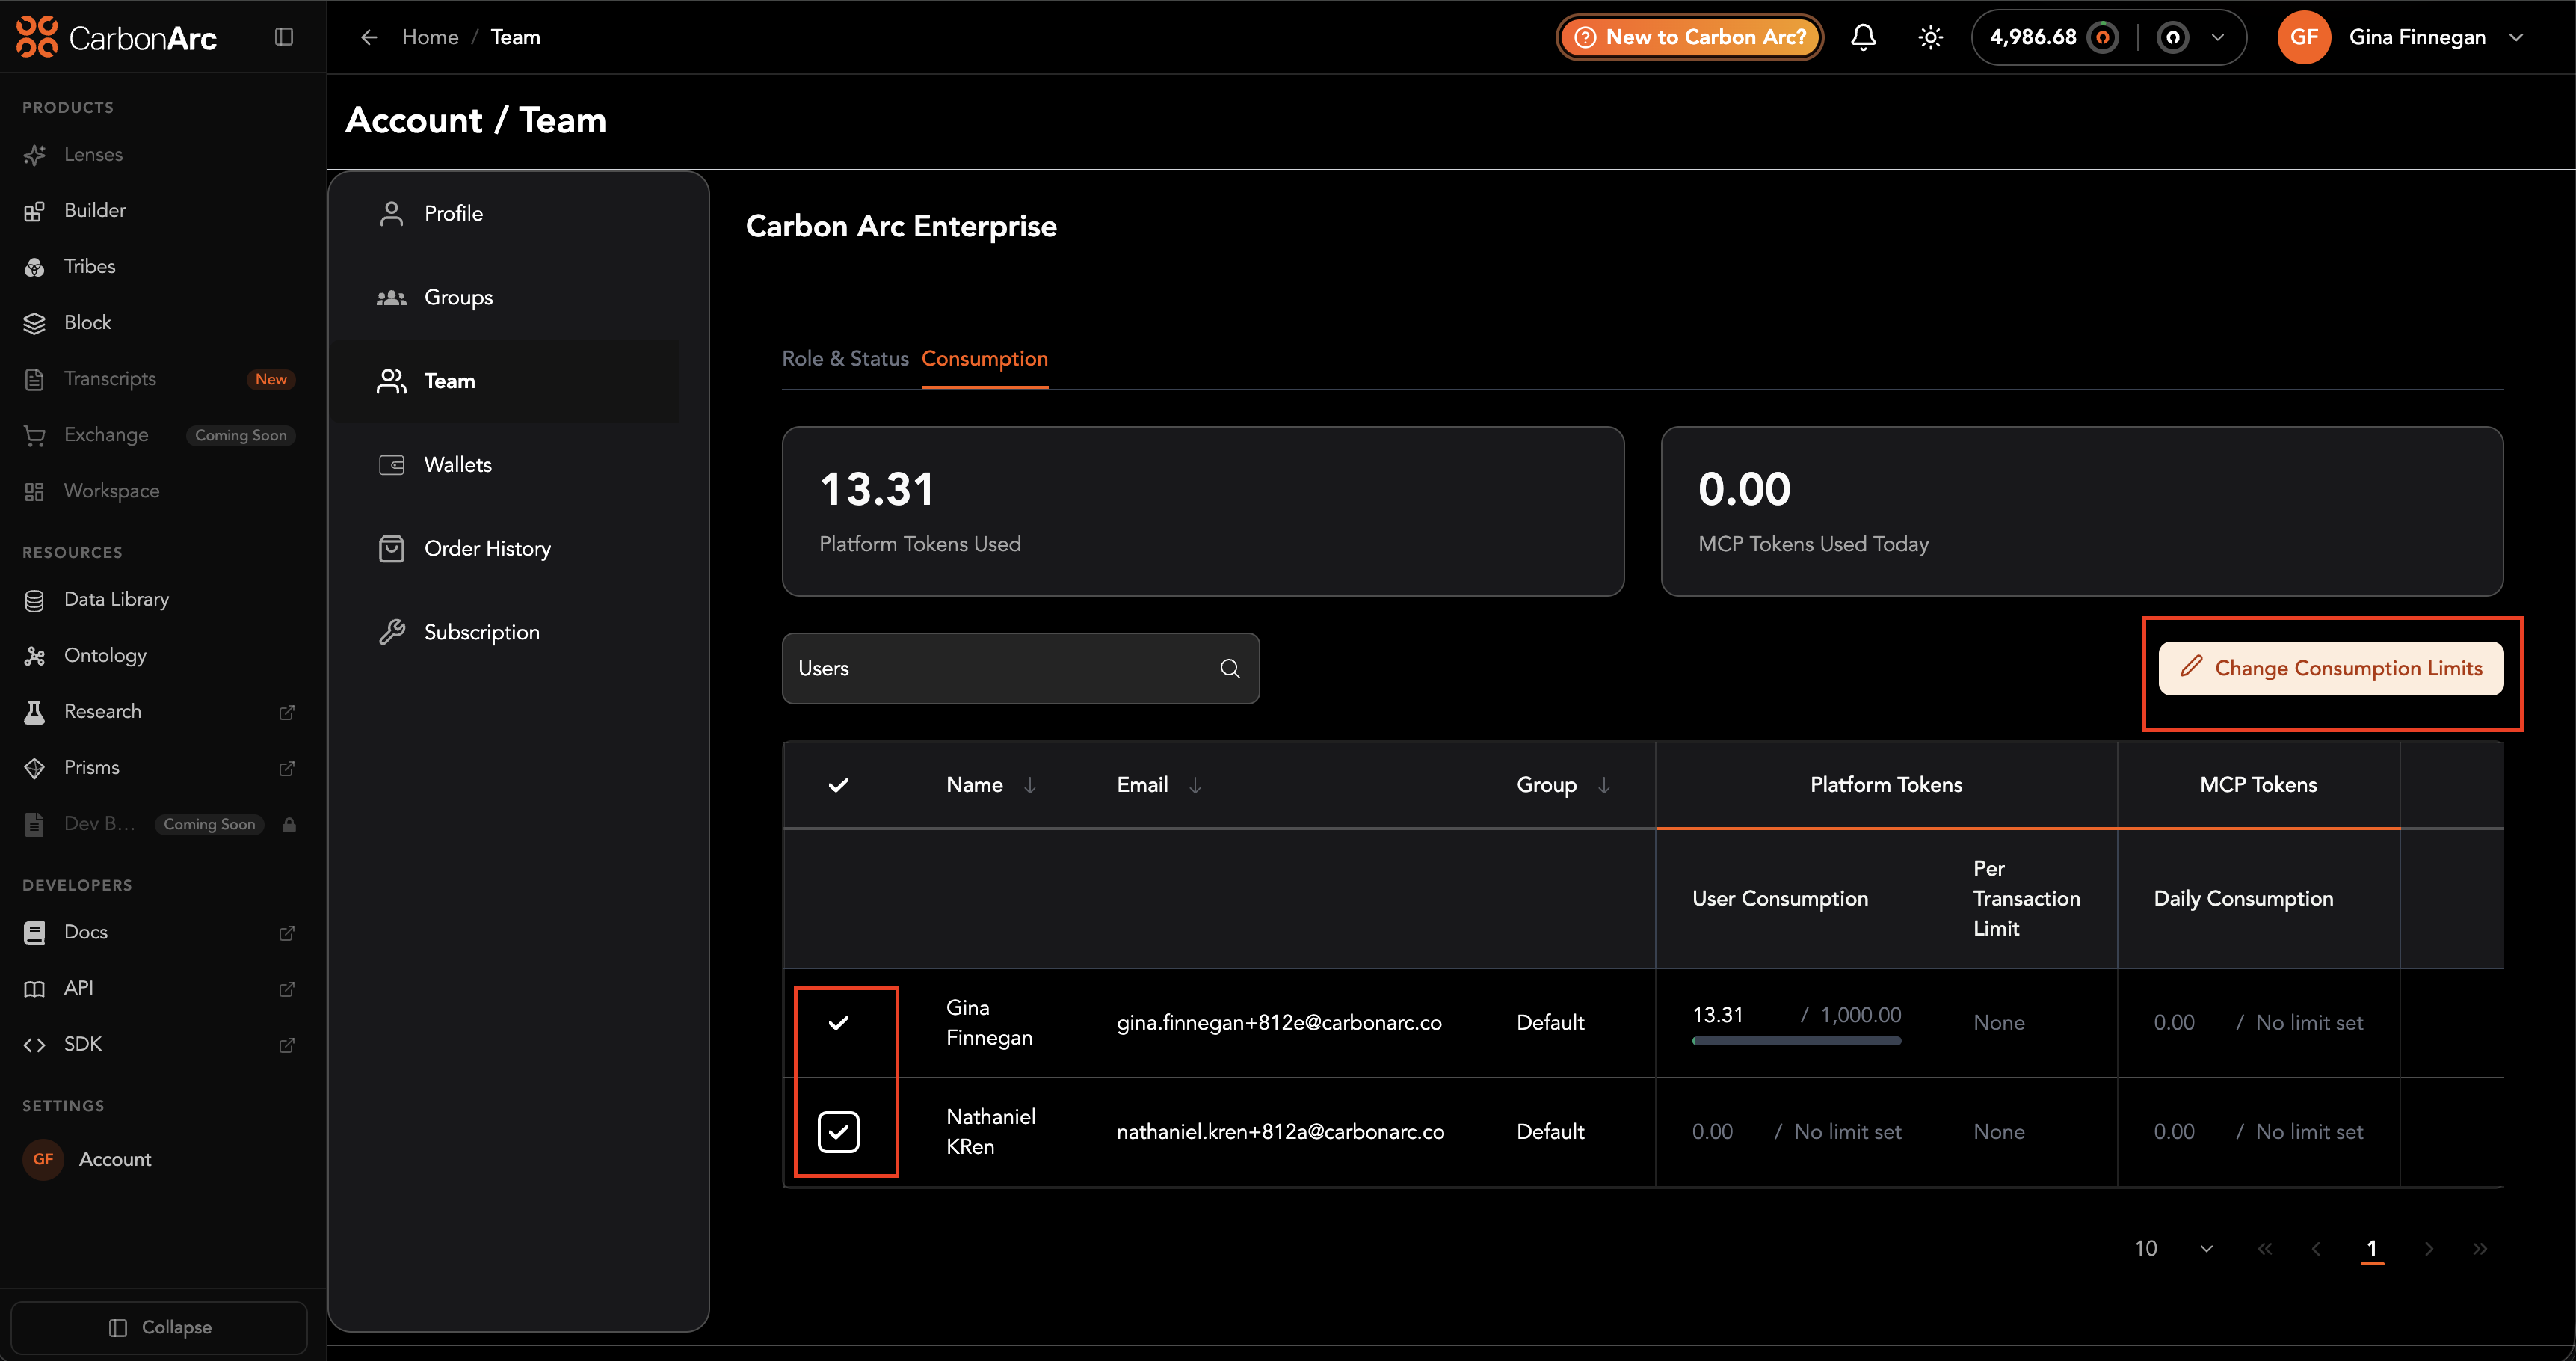Go to the next page of results

2429,1248
